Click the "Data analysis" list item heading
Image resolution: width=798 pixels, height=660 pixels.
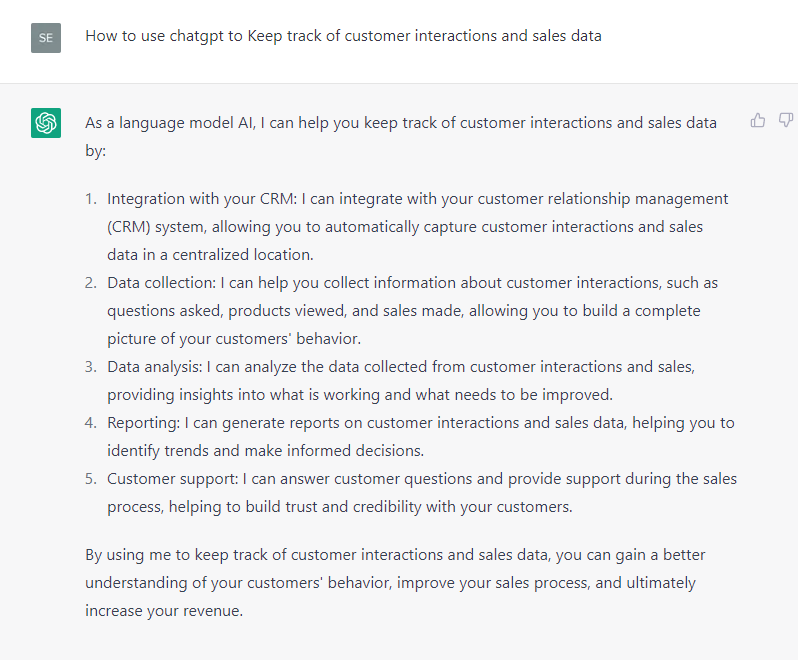click(x=155, y=367)
